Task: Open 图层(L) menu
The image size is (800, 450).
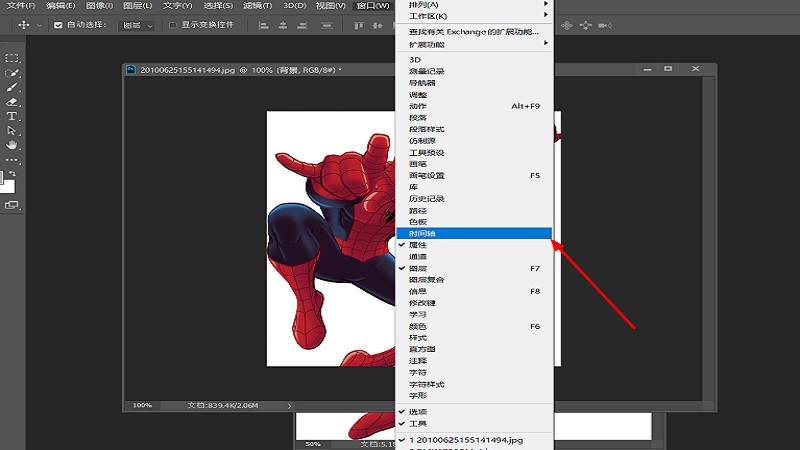Action: 138,6
